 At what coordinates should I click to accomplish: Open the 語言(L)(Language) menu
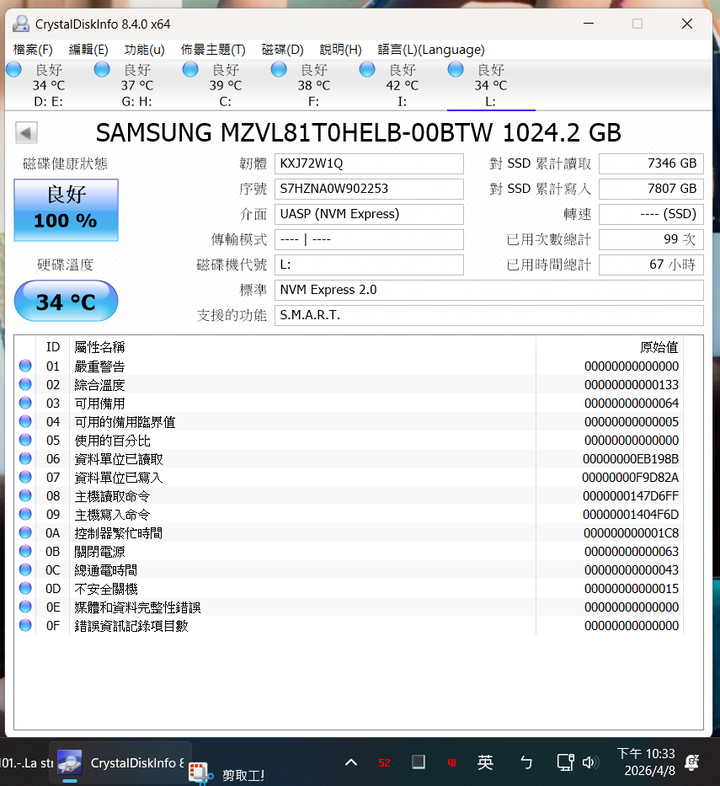[x=431, y=50]
